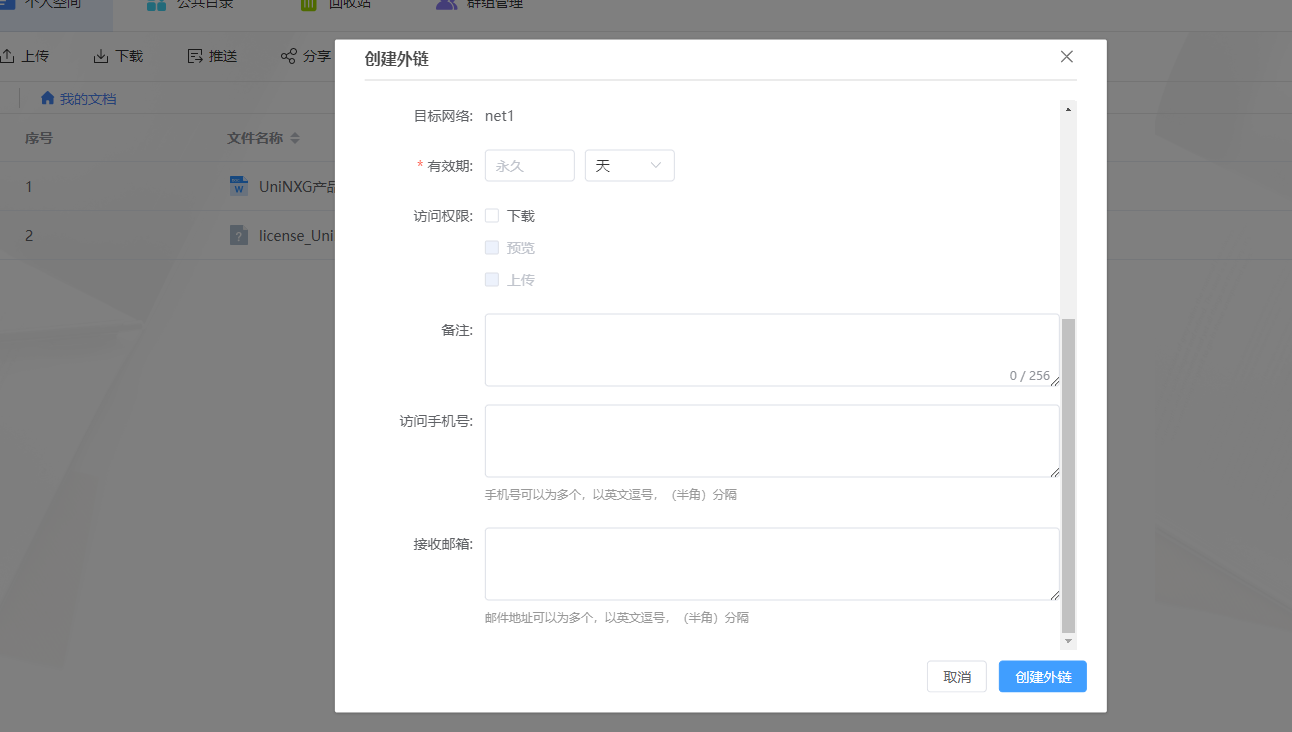Enable the 上传 upload permission checkbox

491,279
